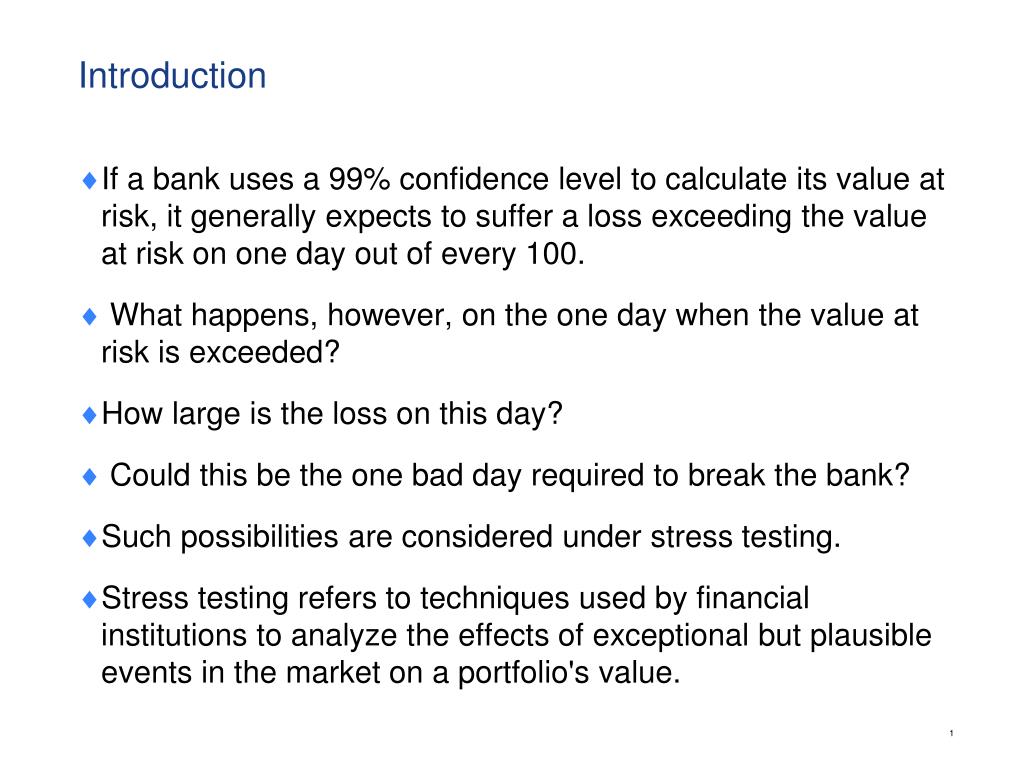Viewport: 1024px width, 768px height.
Task: Click the words 'stress testing.' in fifth bullet
Action: [745, 537]
